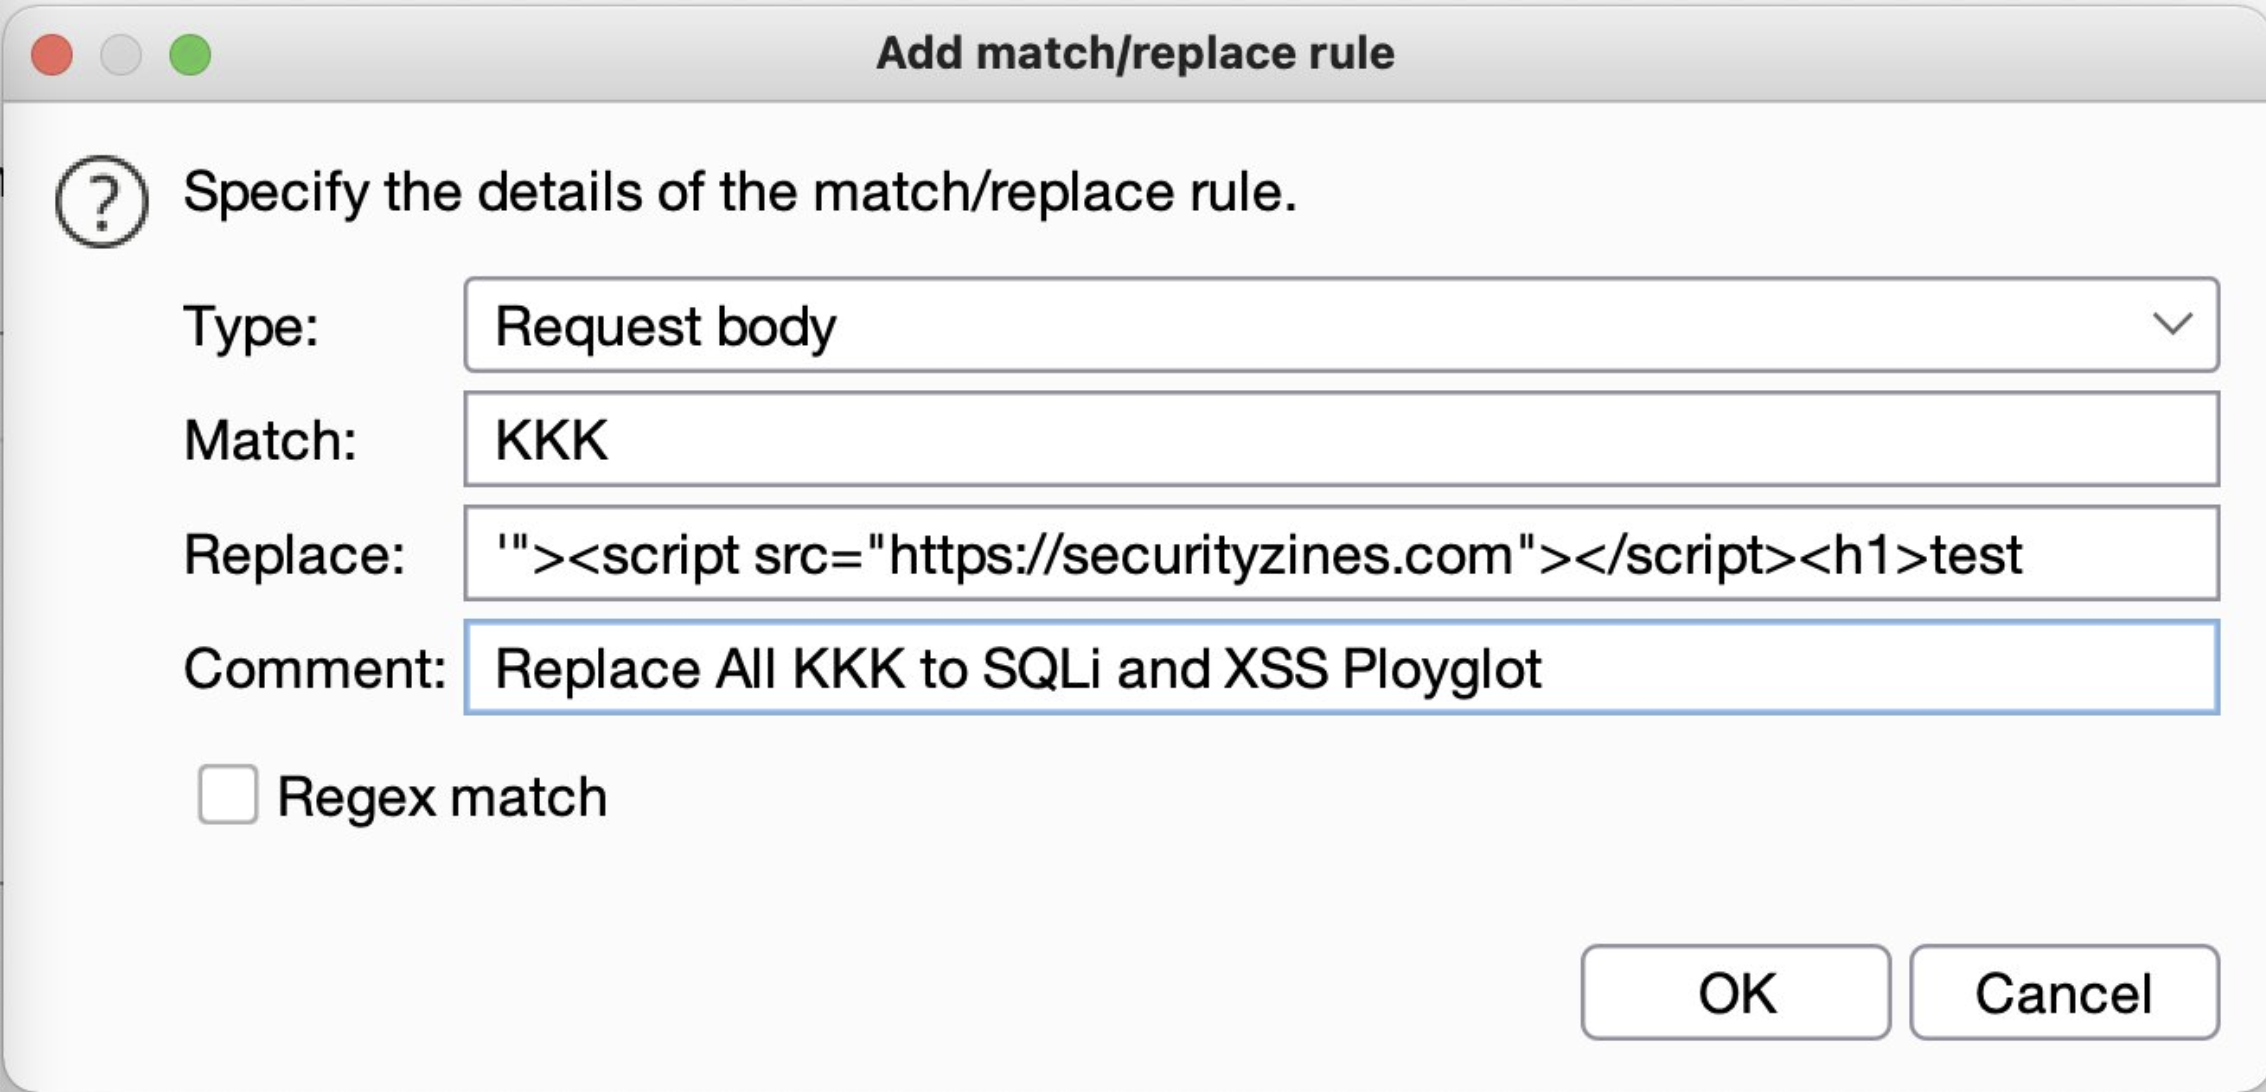Click the Add match/replace rule title bar
The image size is (2266, 1092).
coord(1135,53)
